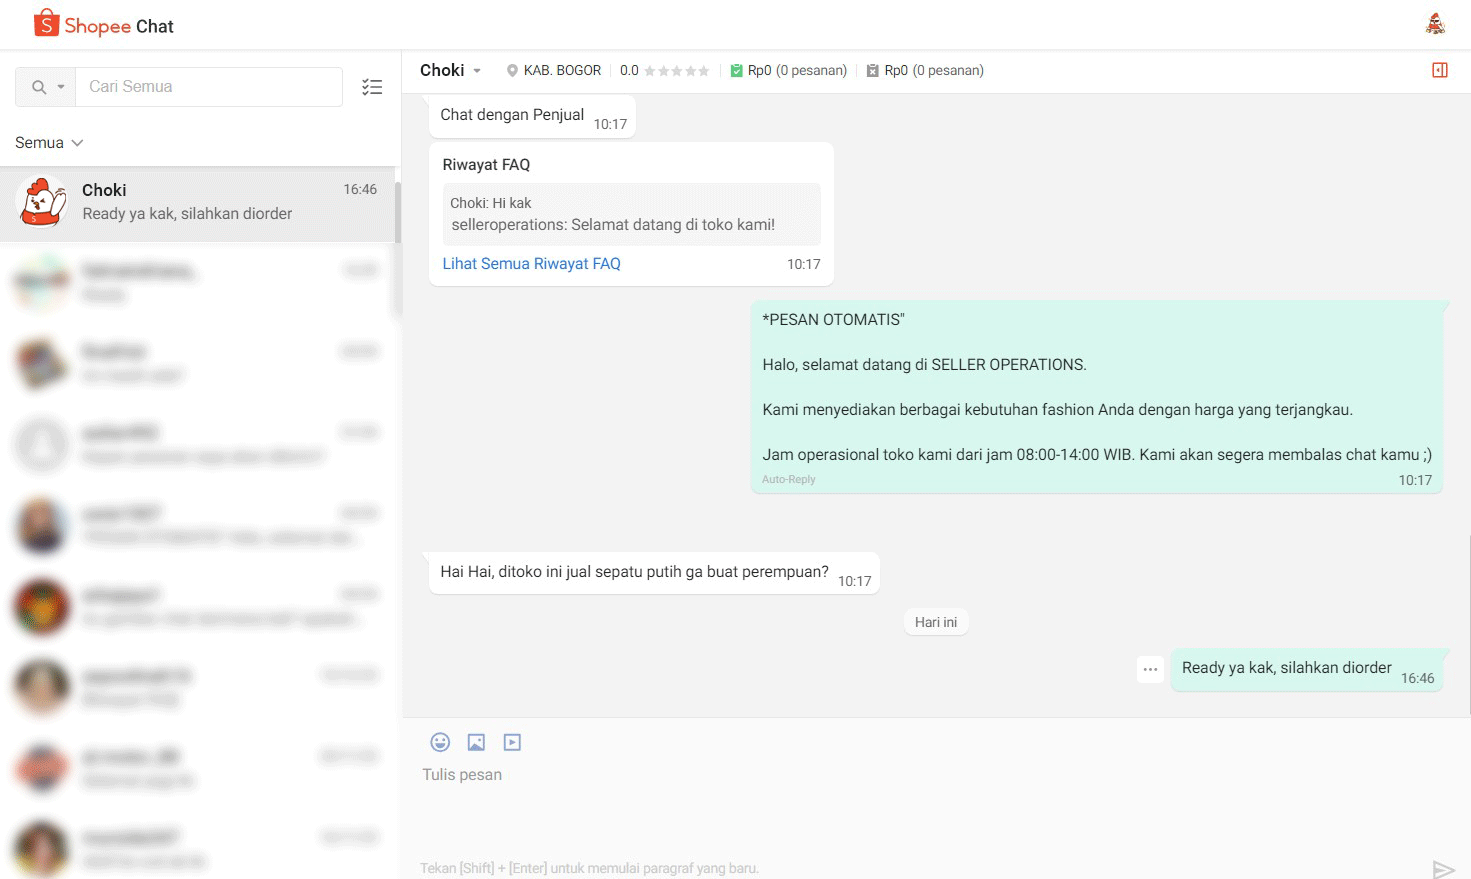Click the green Rp0 pesanan badge
1471x879 pixels.
(x=788, y=70)
